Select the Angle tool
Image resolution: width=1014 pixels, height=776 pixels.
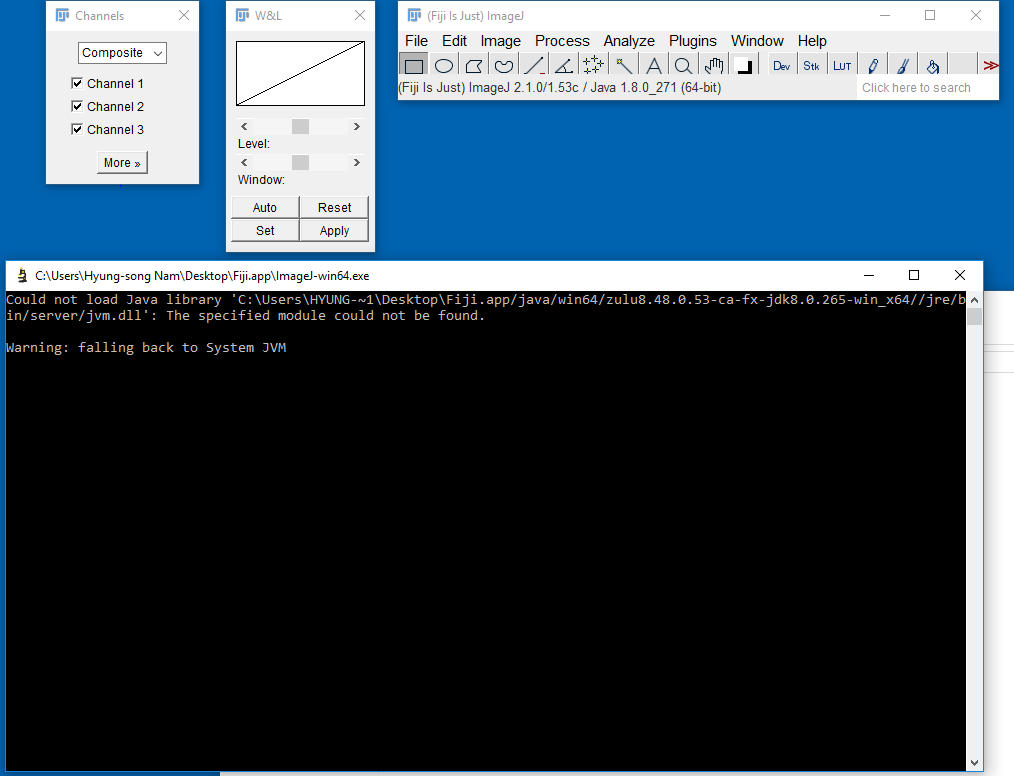[564, 65]
